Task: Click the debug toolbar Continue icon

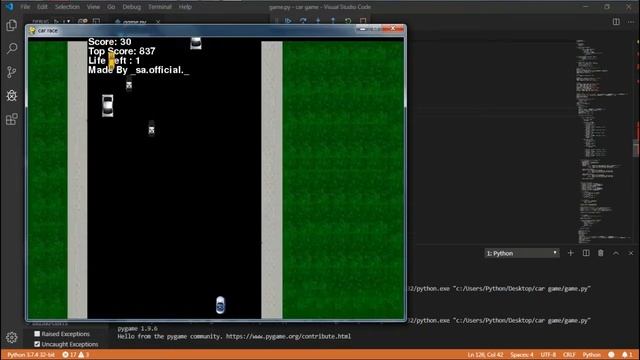Action: 288,20
